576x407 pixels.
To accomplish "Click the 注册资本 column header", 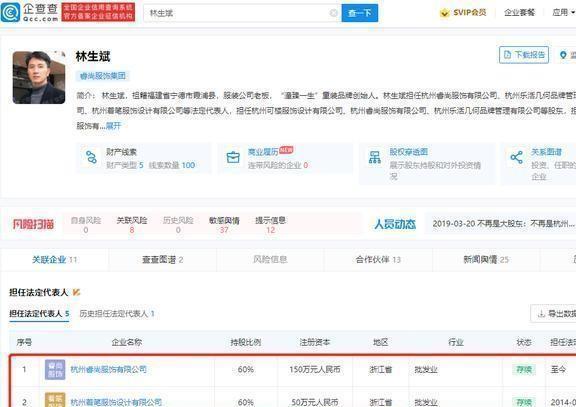I will tap(315, 342).
